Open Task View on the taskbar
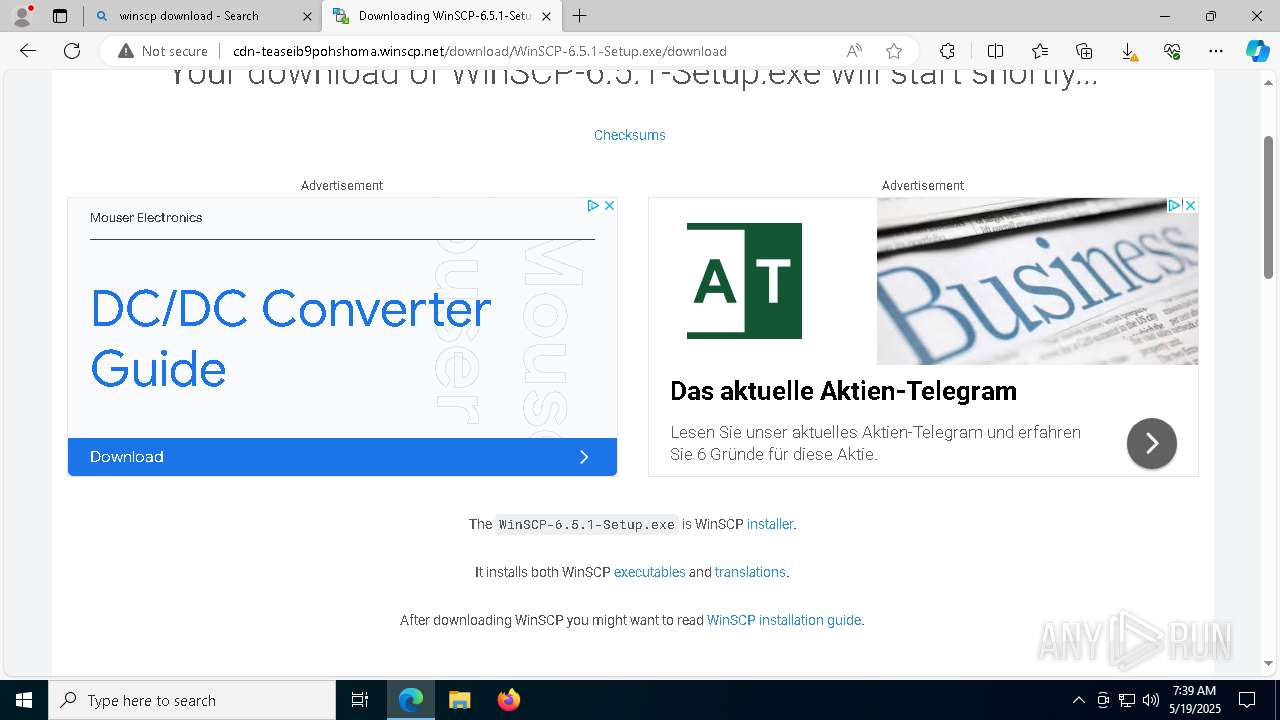Image resolution: width=1280 pixels, height=720 pixels. pos(360,700)
